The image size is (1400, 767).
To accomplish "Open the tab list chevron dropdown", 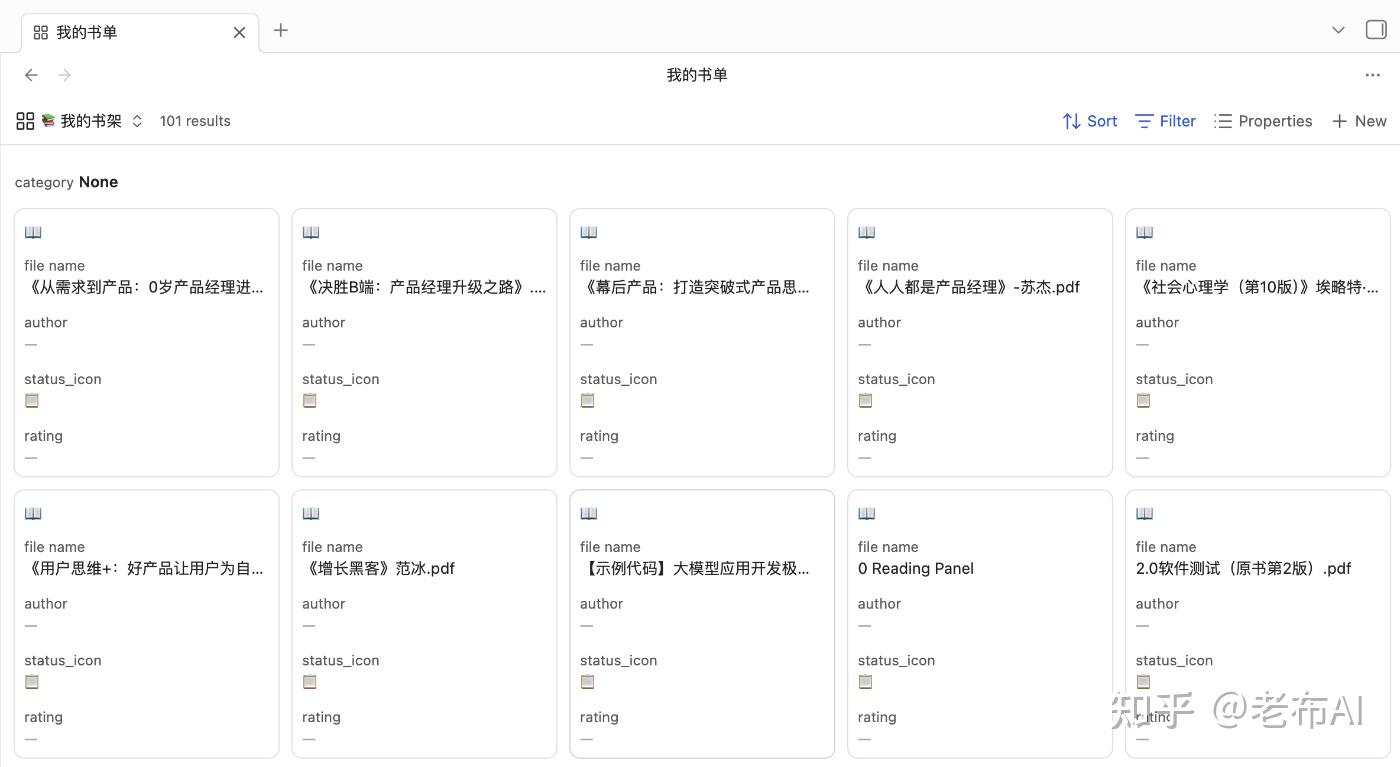I will (1338, 30).
